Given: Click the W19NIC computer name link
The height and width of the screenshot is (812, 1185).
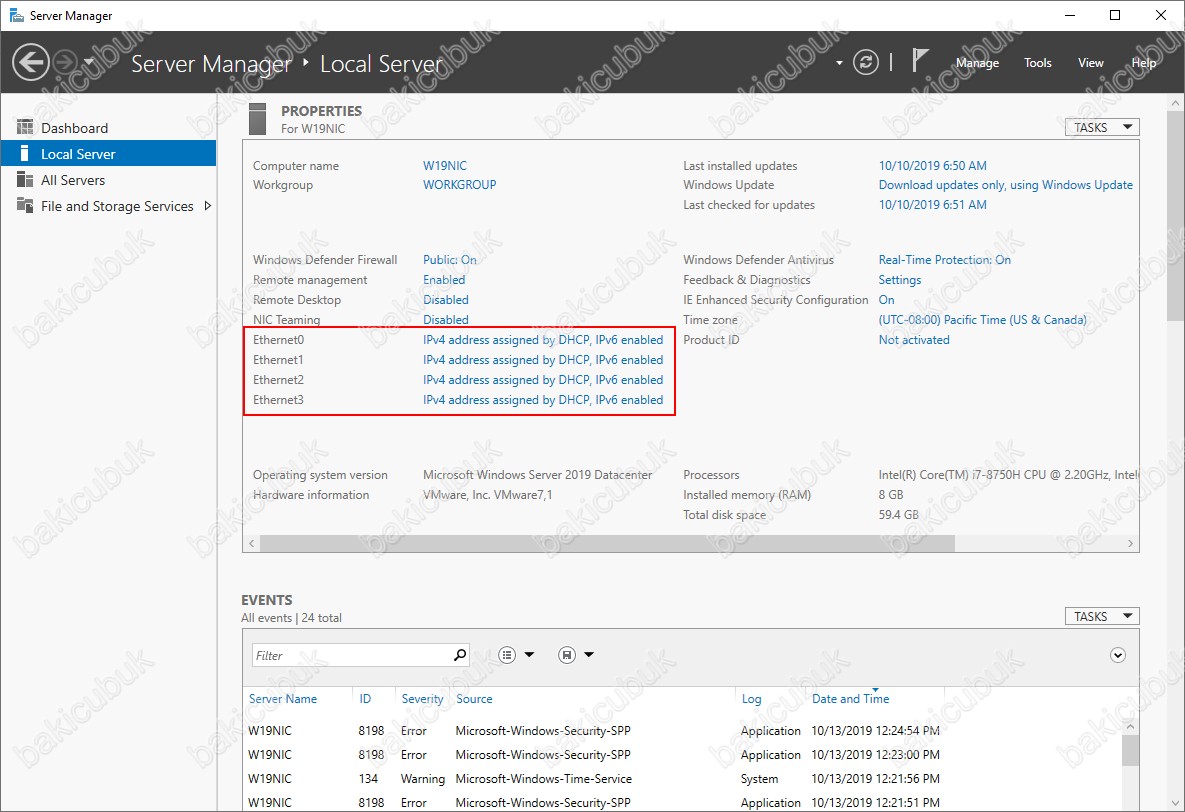Looking at the screenshot, I should tap(445, 166).
